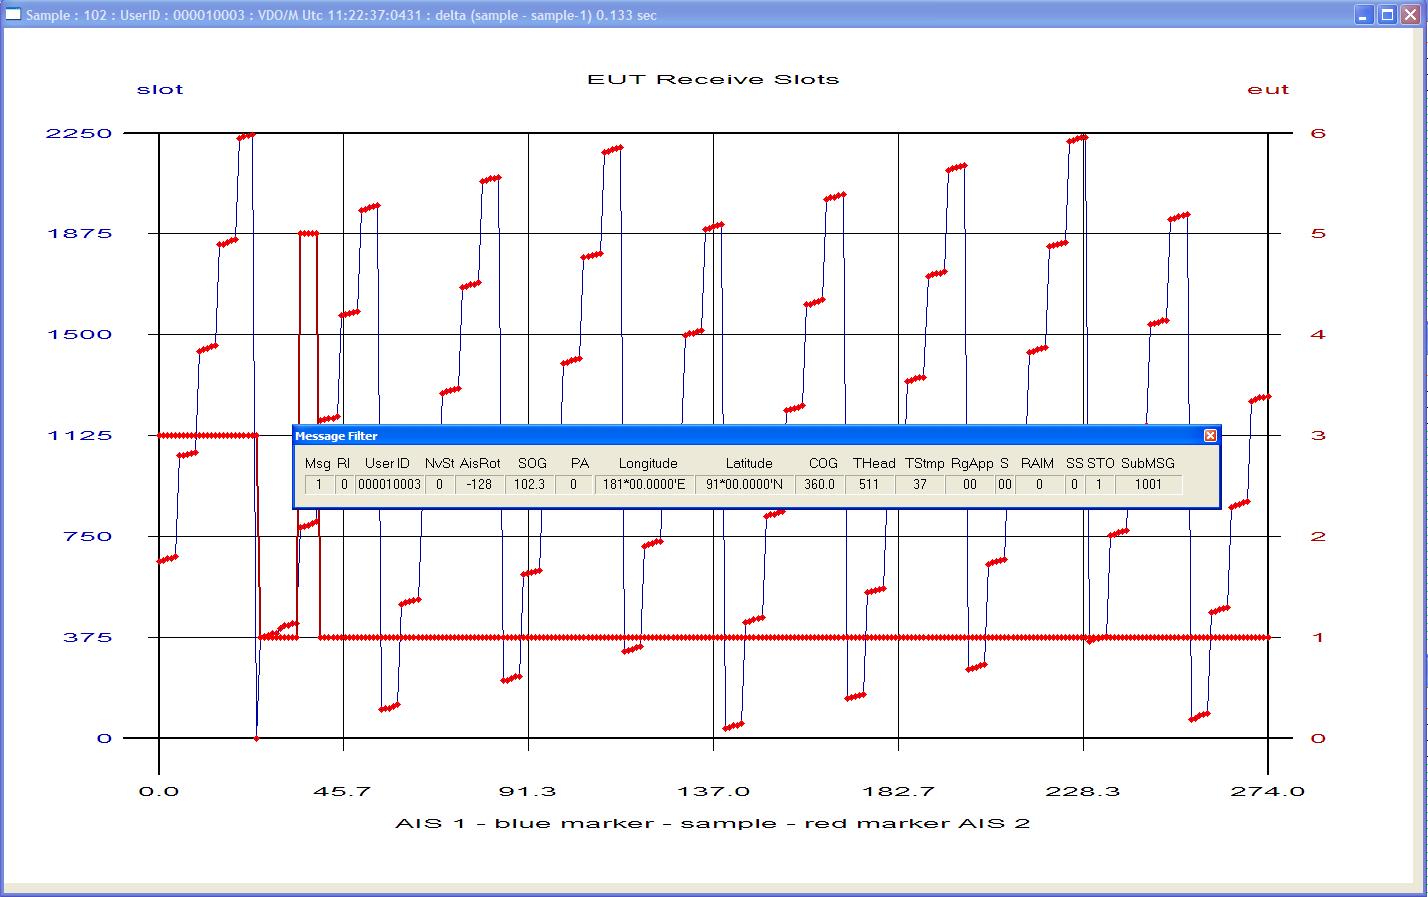The image size is (1428, 897).
Task: Select the THead field showing 511
Action: pos(869,484)
